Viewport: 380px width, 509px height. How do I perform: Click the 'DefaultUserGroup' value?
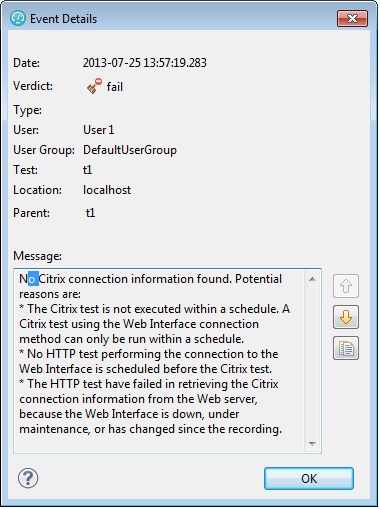(130, 150)
